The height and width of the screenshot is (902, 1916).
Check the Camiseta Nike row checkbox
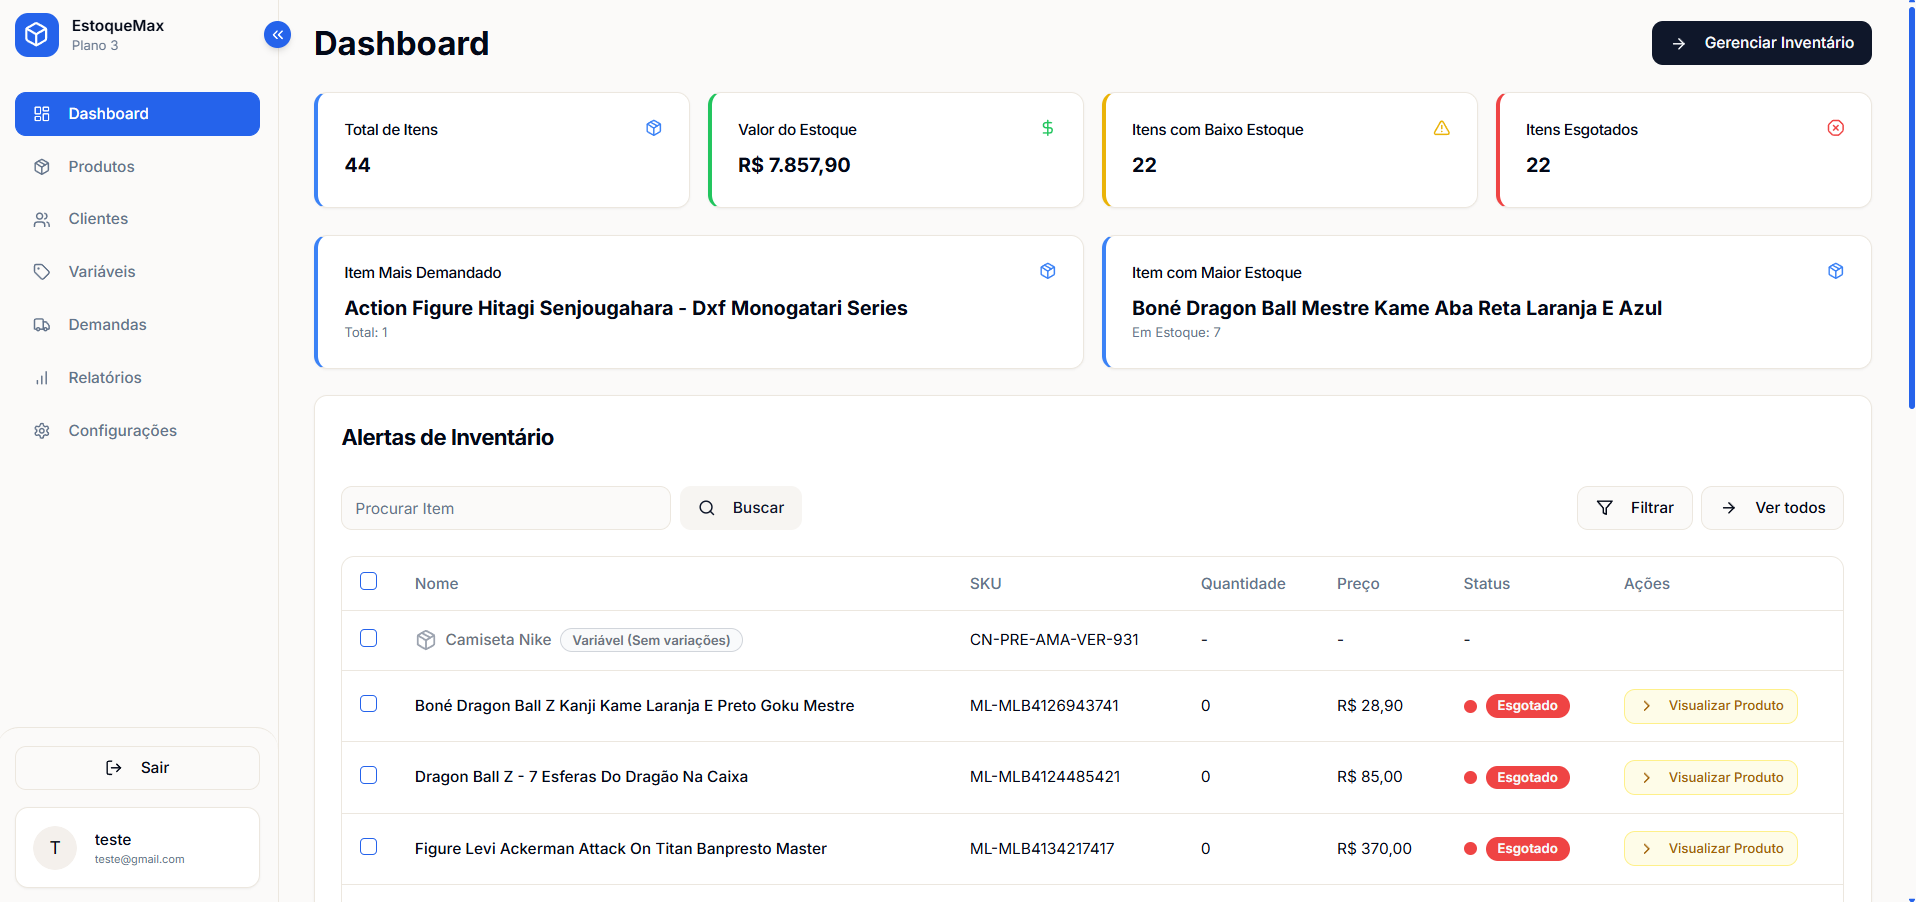click(369, 639)
